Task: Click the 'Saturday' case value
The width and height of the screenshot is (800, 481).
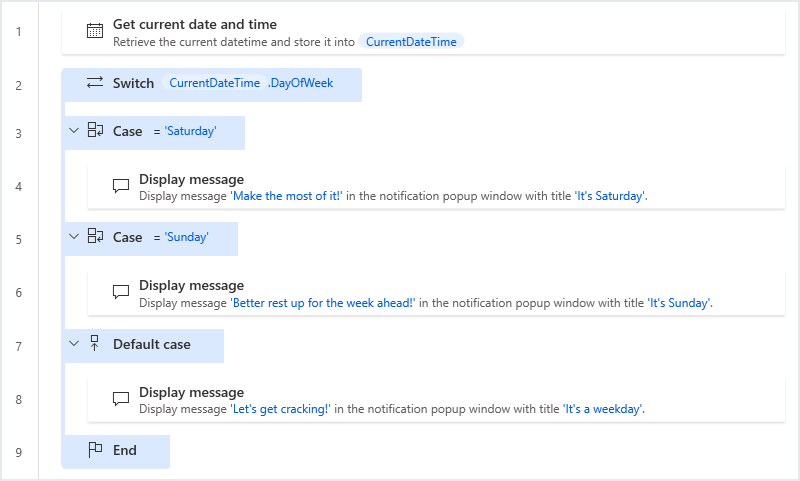Action: coord(190,131)
